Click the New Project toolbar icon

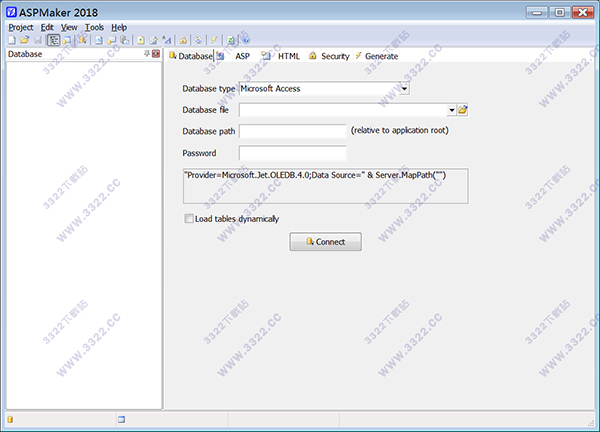click(x=12, y=40)
